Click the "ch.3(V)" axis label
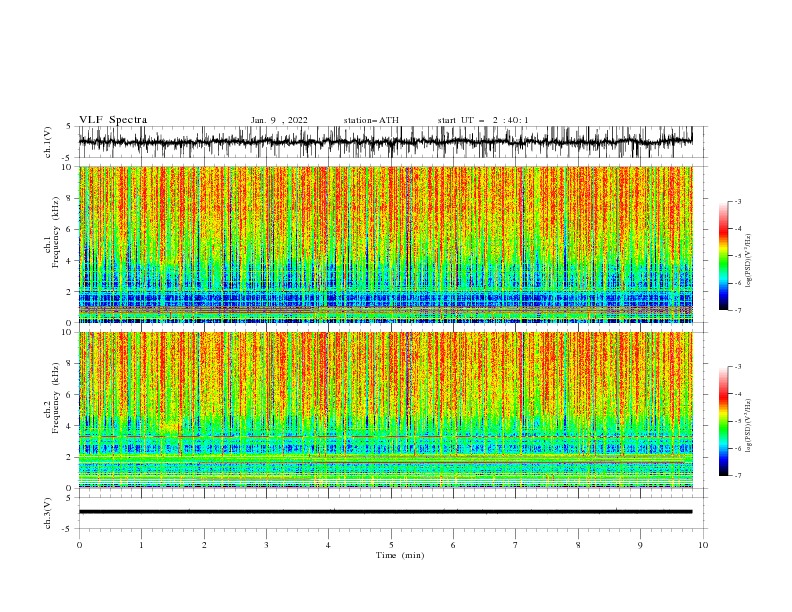Image resolution: width=792 pixels, height=612 pixels. 48,513
